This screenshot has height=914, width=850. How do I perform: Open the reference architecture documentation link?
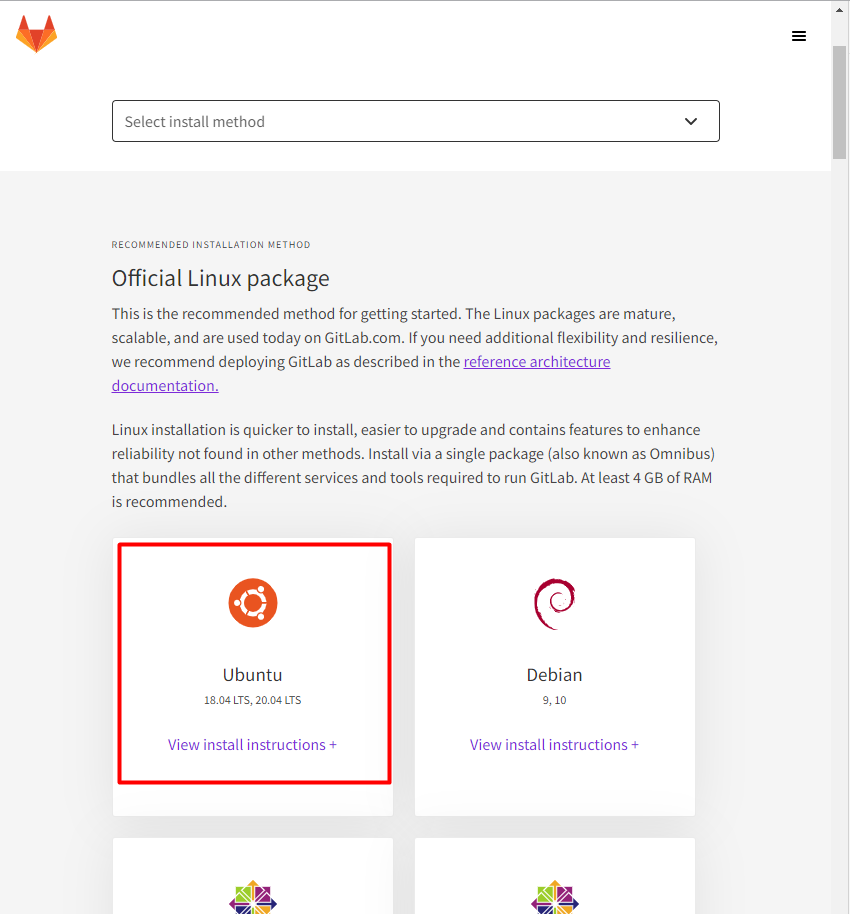pyautogui.click(x=536, y=362)
